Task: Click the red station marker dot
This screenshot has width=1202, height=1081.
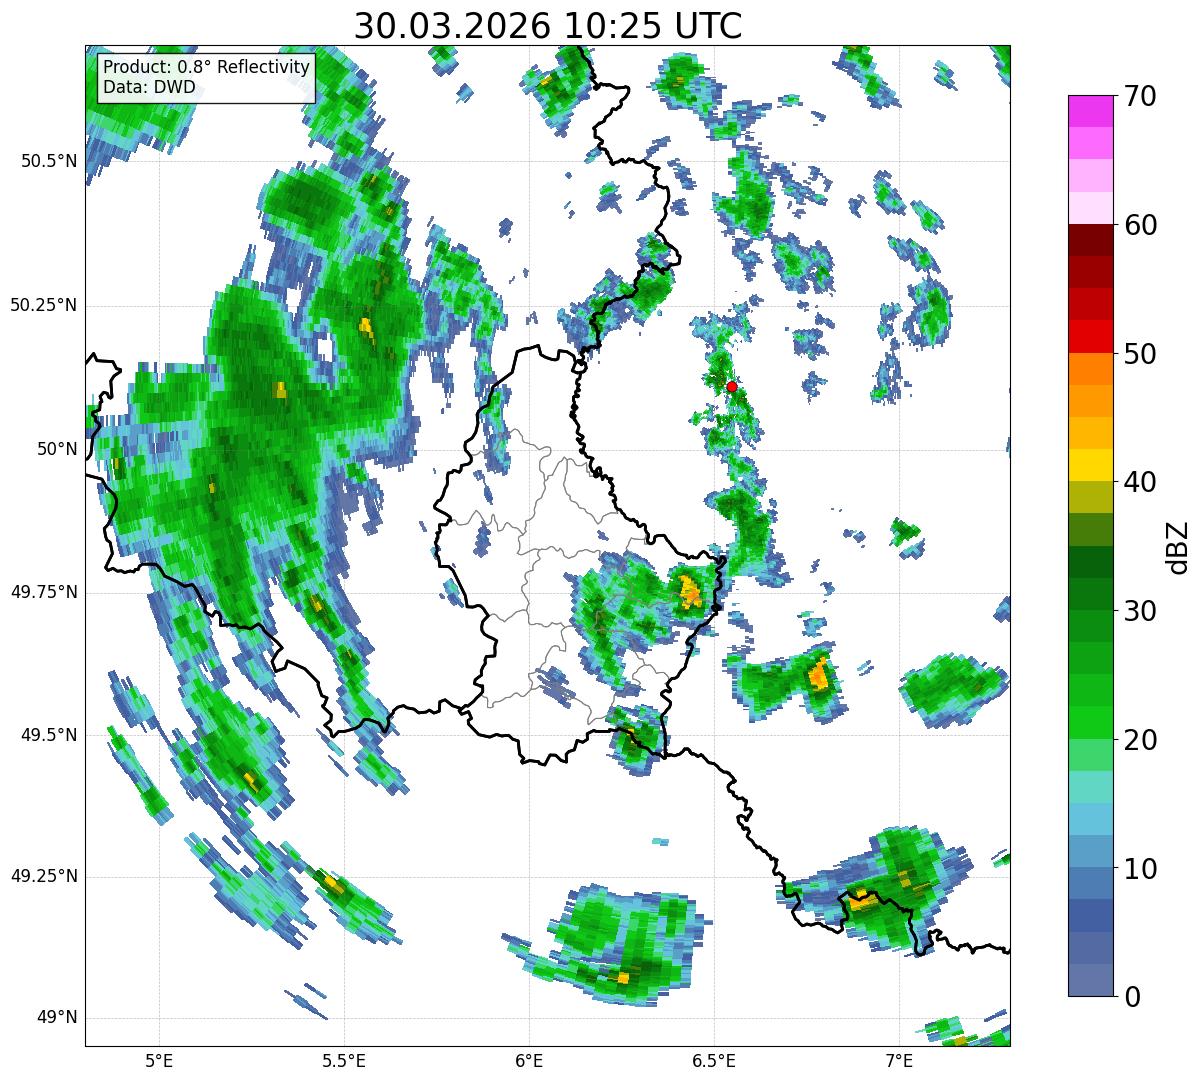Action: [732, 386]
